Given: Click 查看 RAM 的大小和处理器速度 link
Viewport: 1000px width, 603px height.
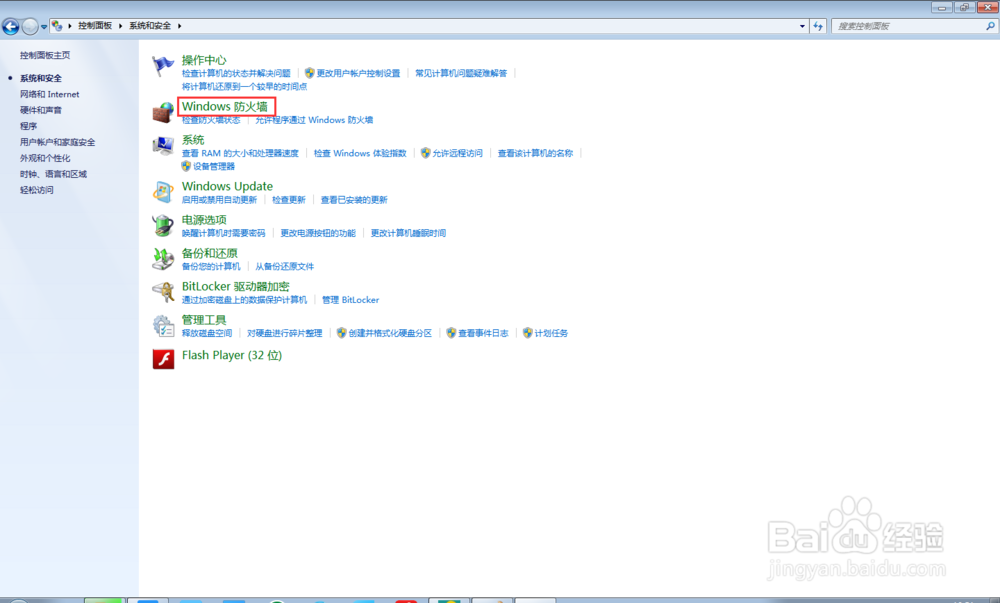Looking at the screenshot, I should pyautogui.click(x=240, y=153).
